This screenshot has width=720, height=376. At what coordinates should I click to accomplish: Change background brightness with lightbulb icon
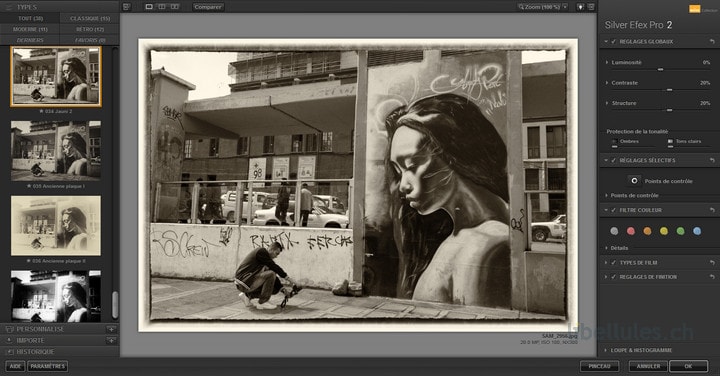580,7
